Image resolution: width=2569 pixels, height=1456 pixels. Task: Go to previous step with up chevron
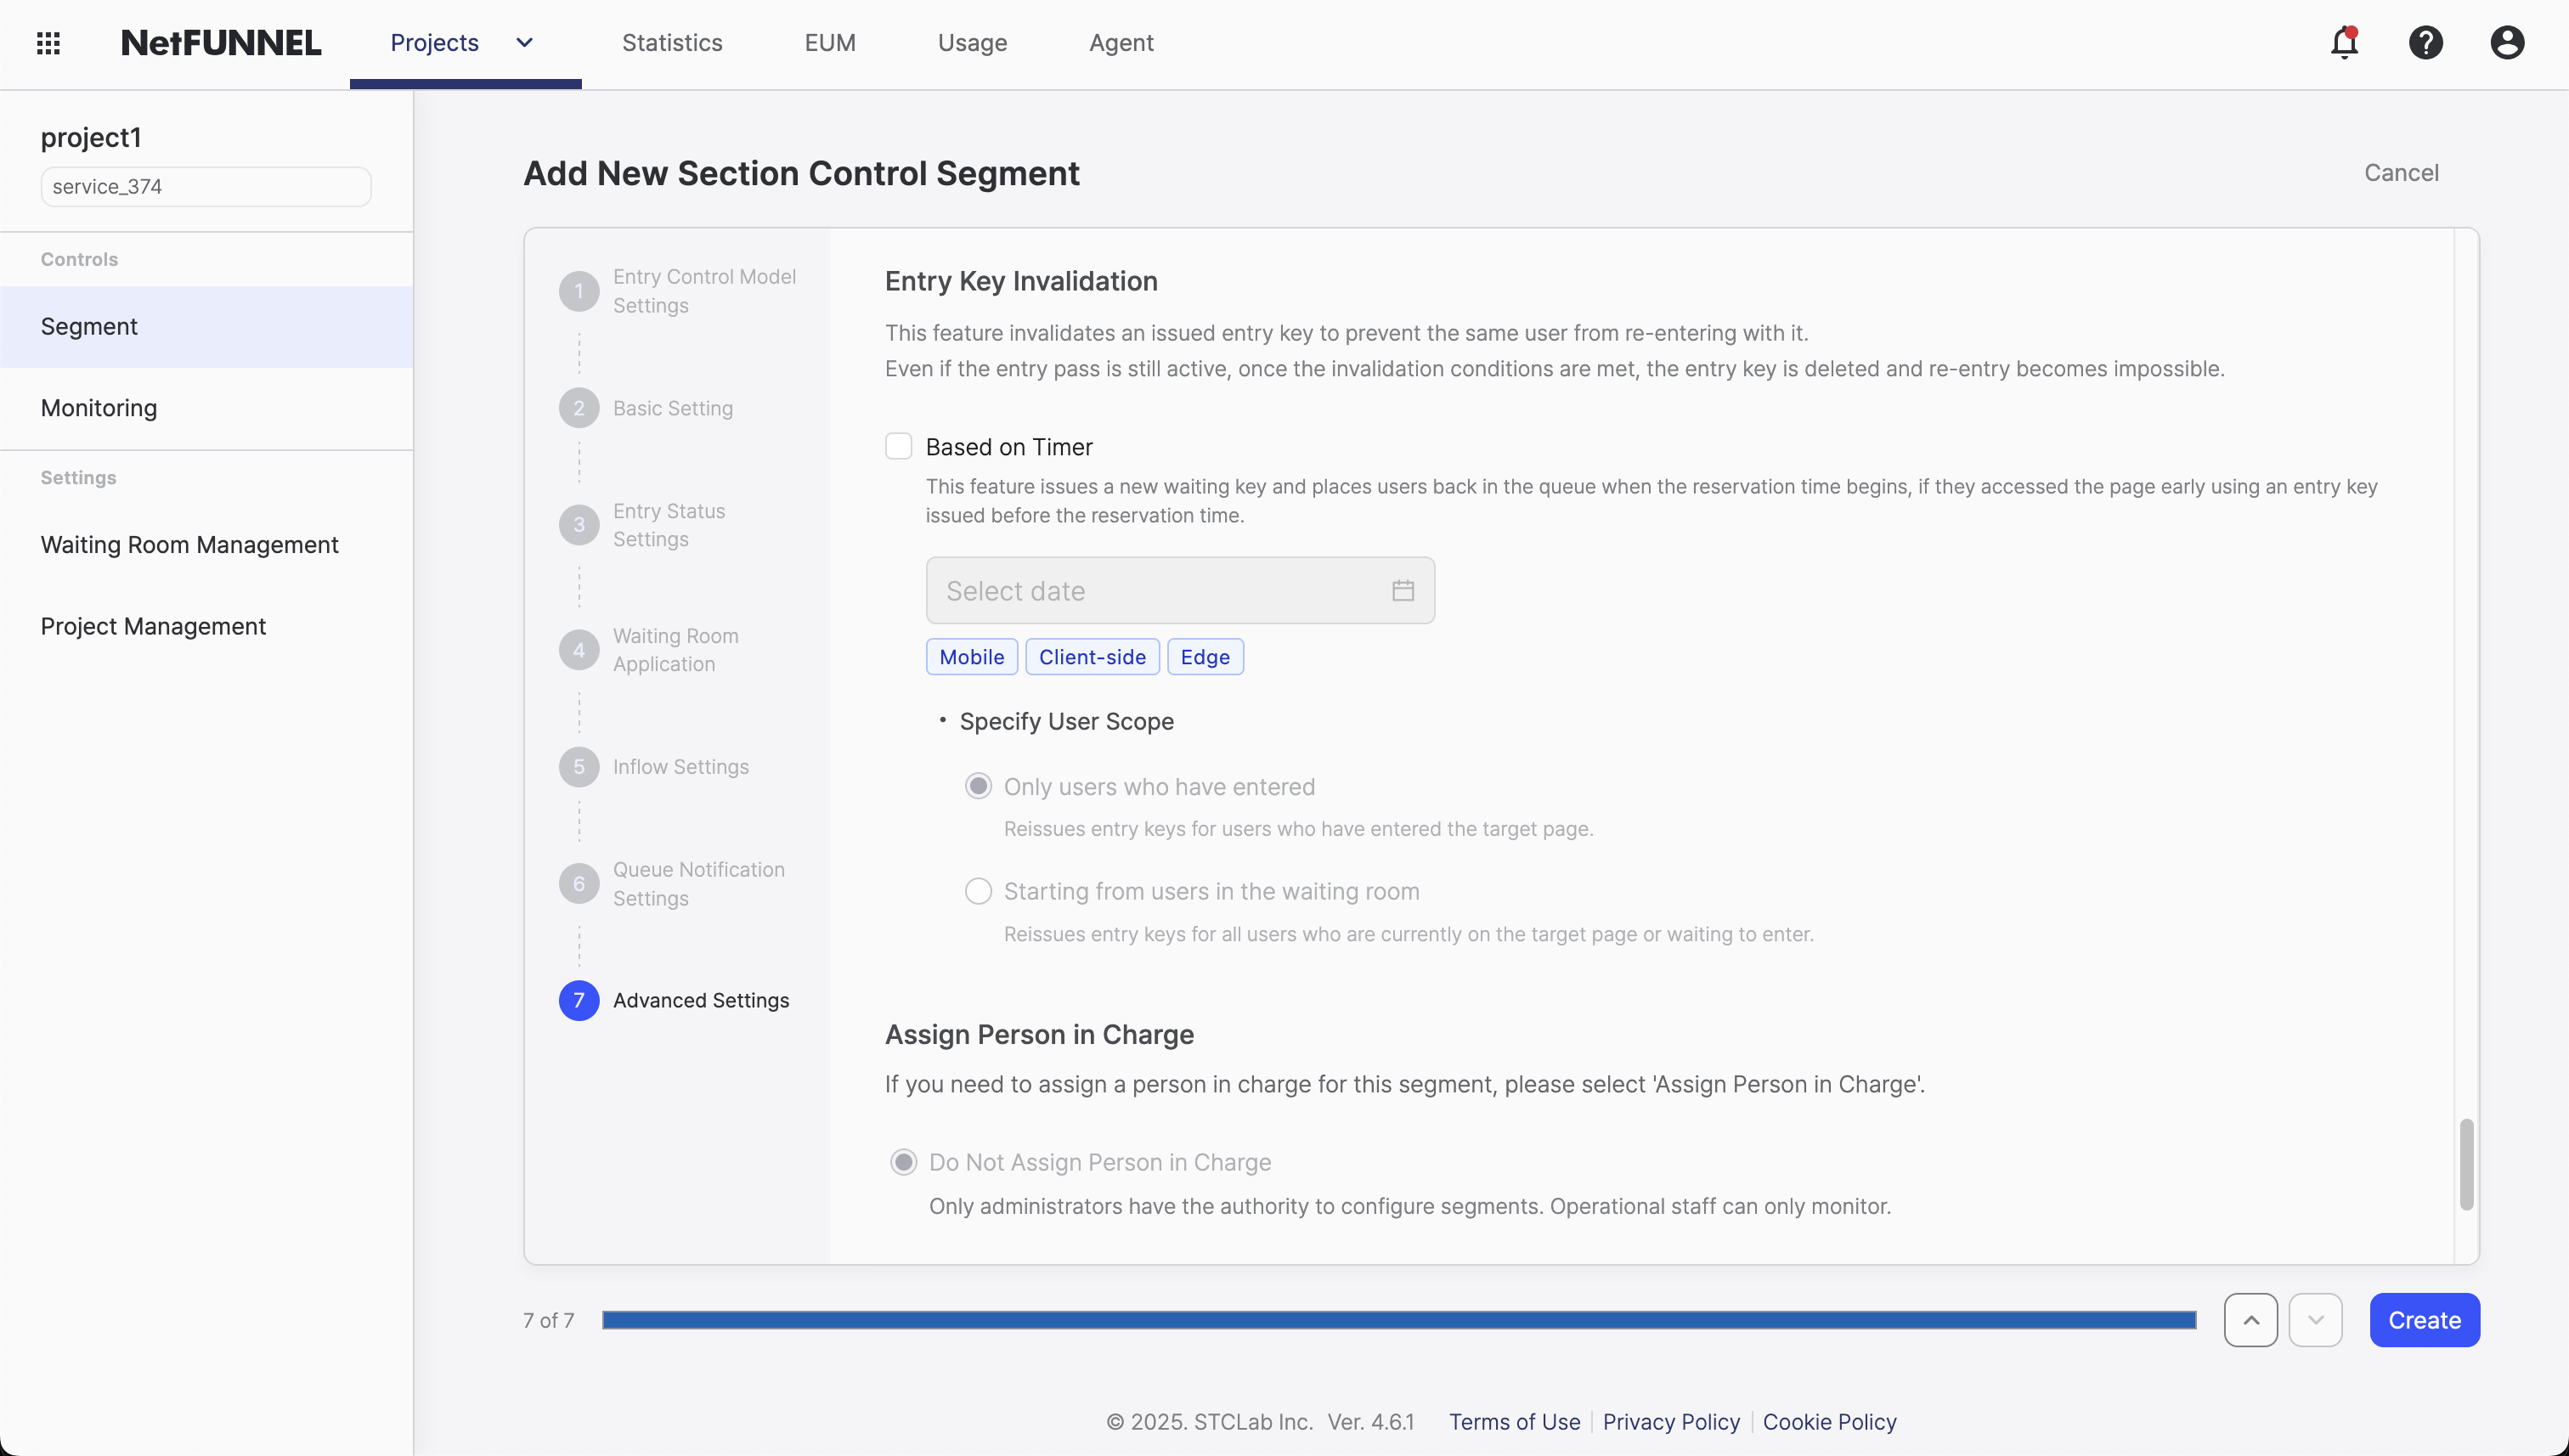[x=2250, y=1320]
